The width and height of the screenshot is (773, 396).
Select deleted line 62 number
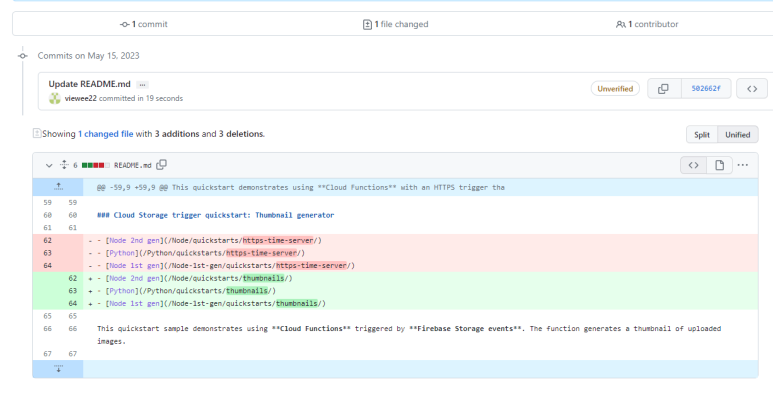tap(47, 240)
